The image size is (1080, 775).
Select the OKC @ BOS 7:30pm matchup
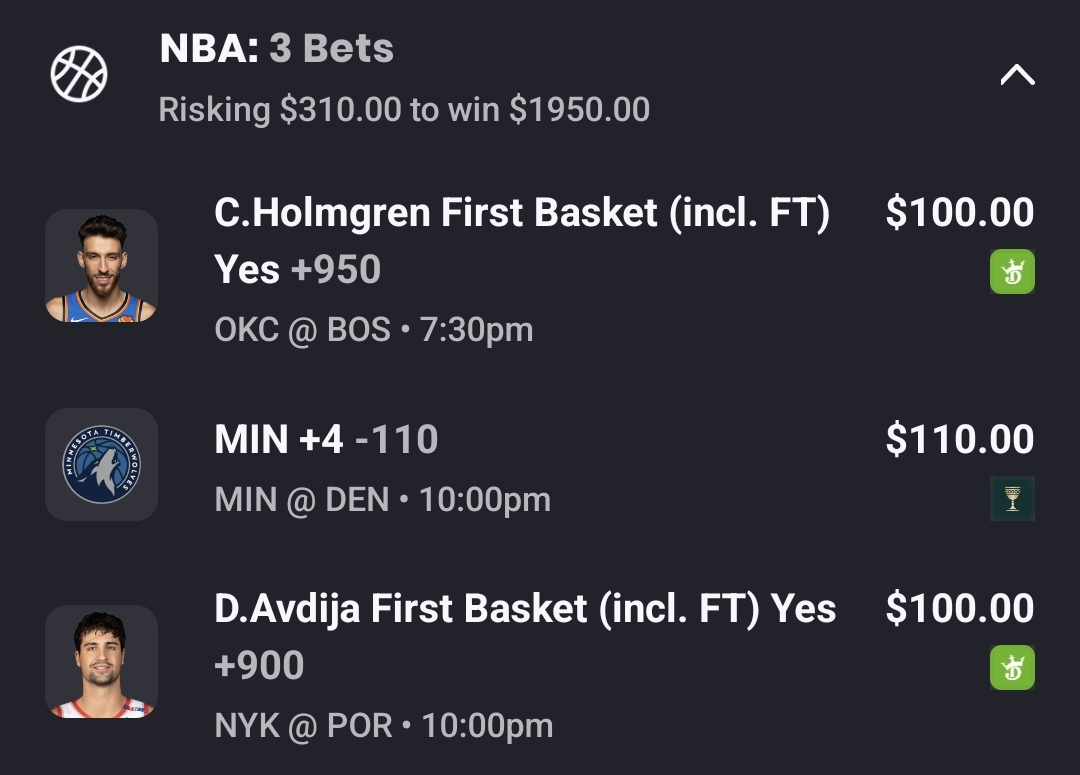[374, 329]
